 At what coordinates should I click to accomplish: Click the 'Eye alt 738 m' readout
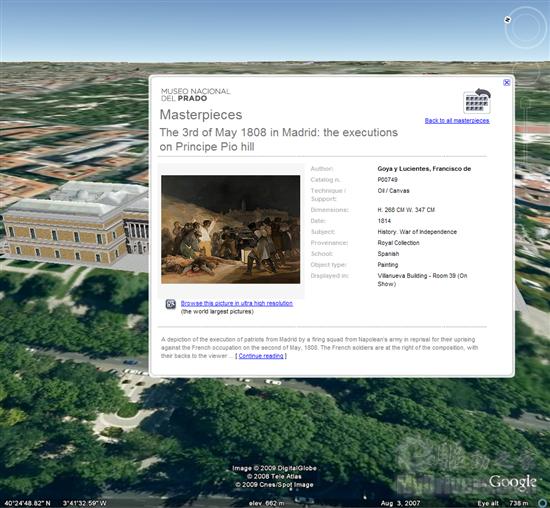click(502, 503)
